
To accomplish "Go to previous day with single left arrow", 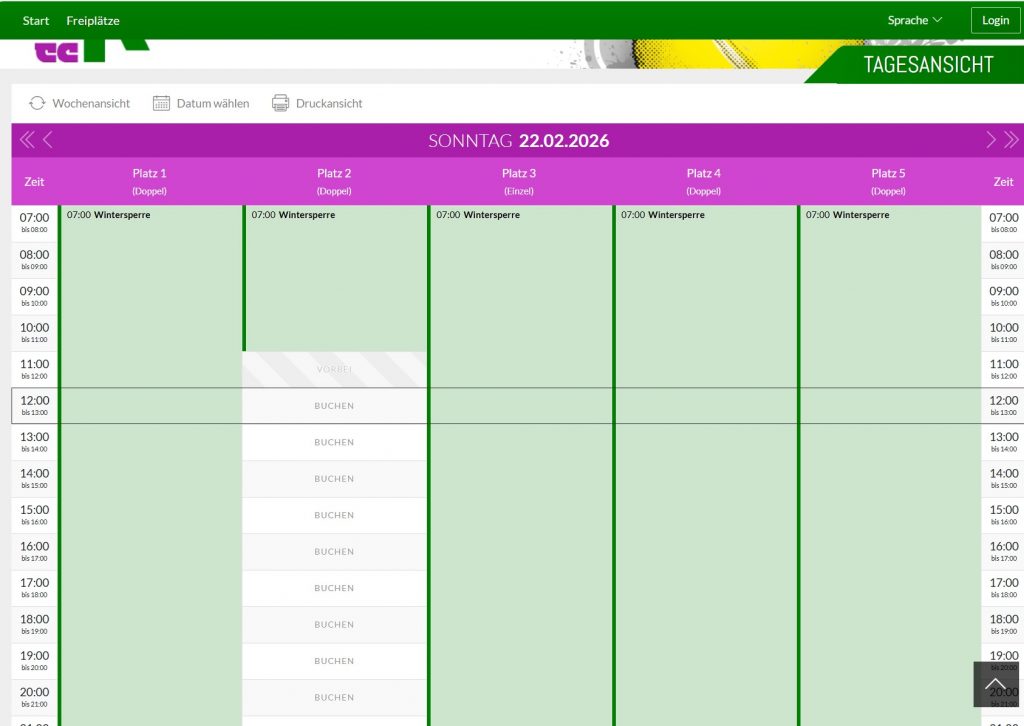I will pyautogui.click(x=47, y=140).
